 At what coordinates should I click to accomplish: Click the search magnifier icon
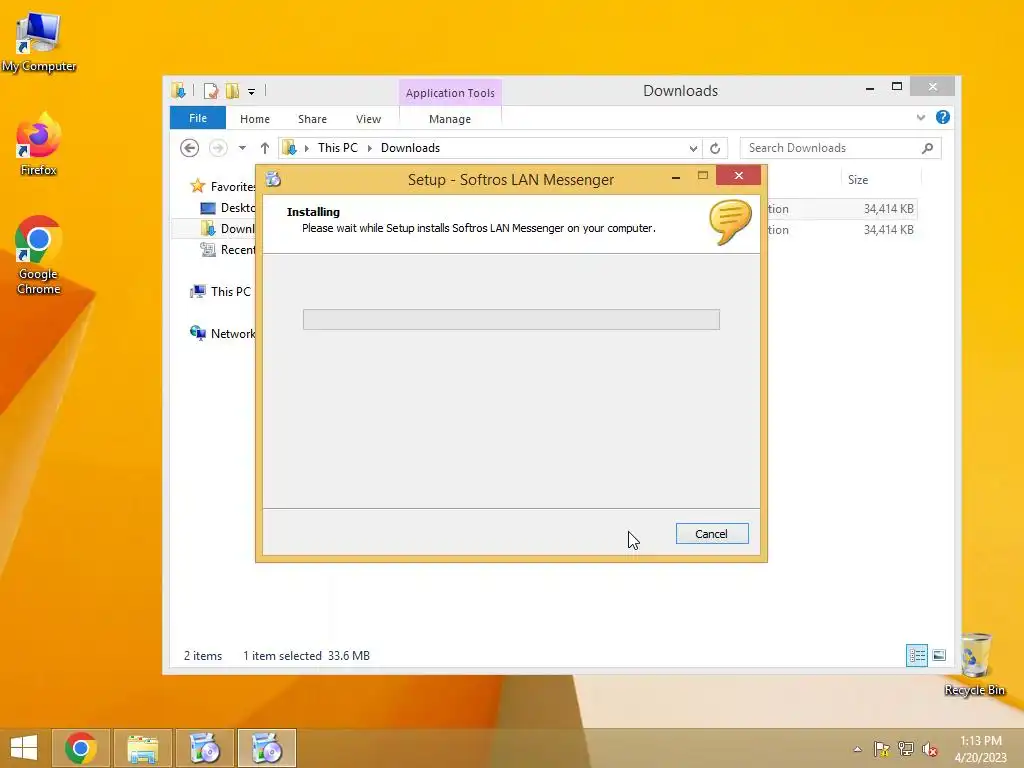pyautogui.click(x=927, y=148)
